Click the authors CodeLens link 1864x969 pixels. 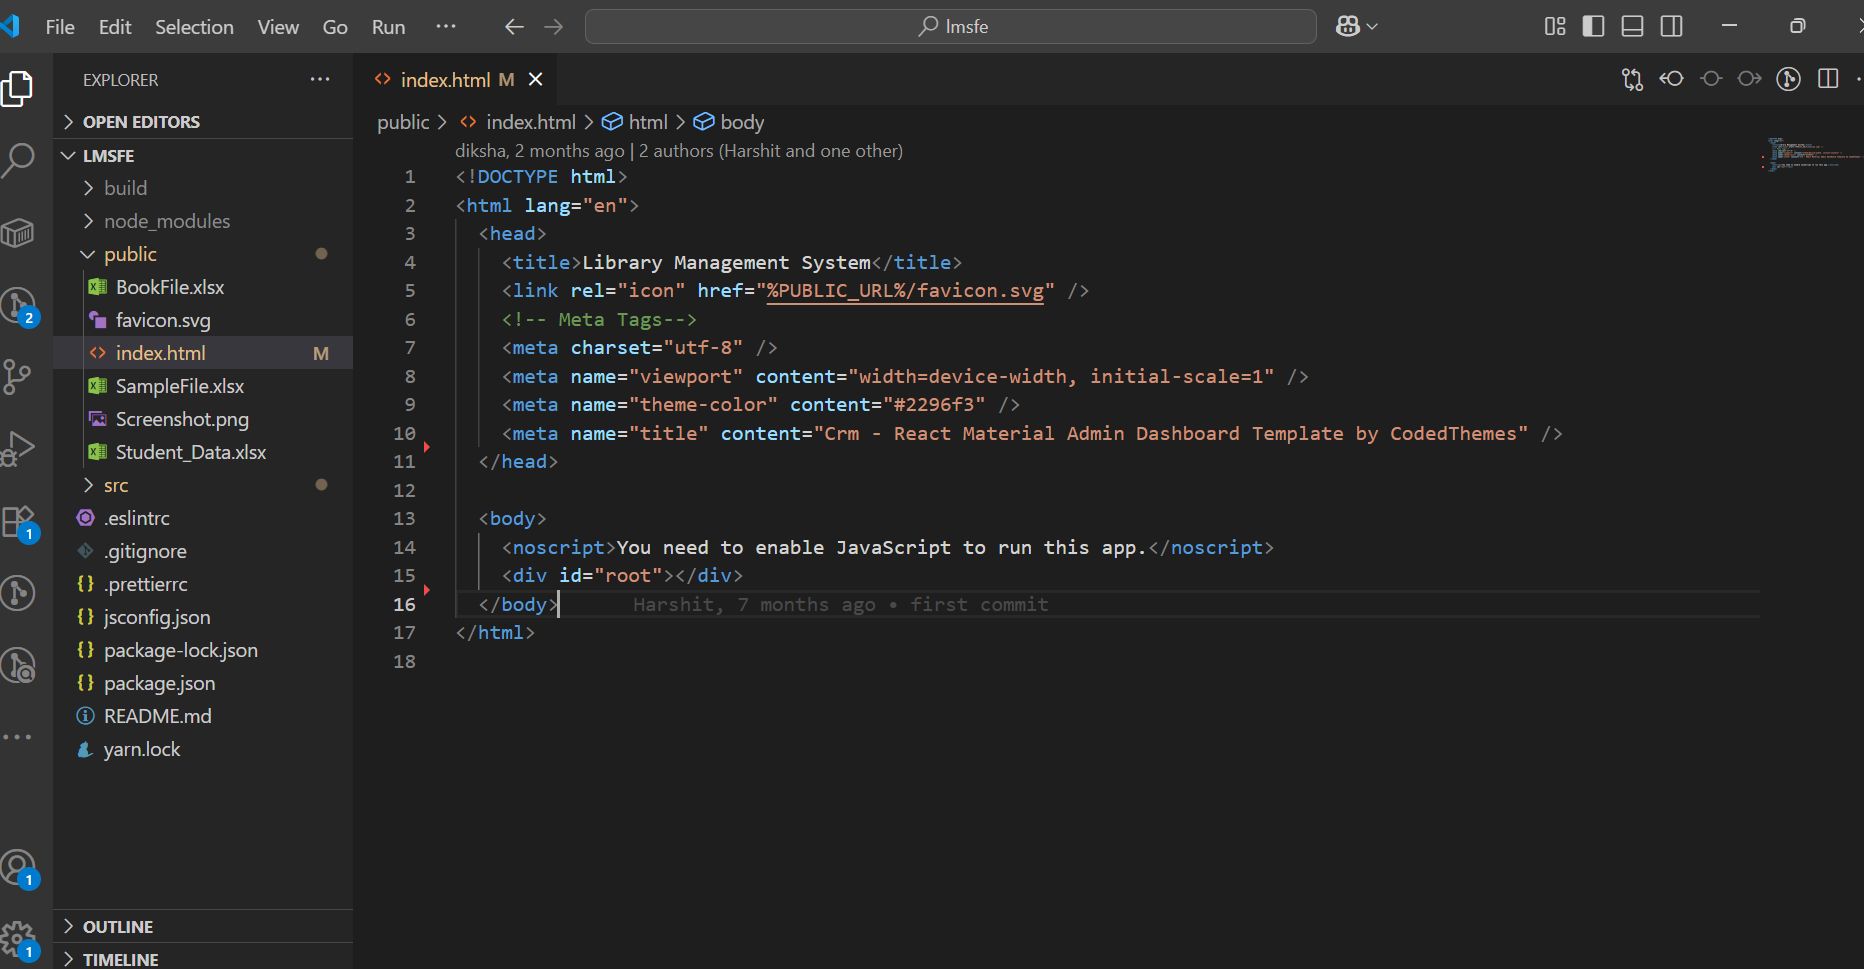pos(770,151)
